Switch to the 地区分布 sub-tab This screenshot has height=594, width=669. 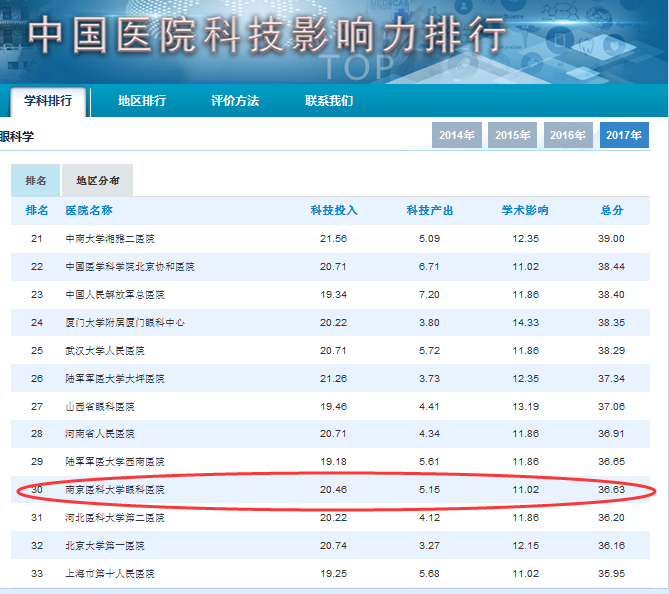point(97,181)
